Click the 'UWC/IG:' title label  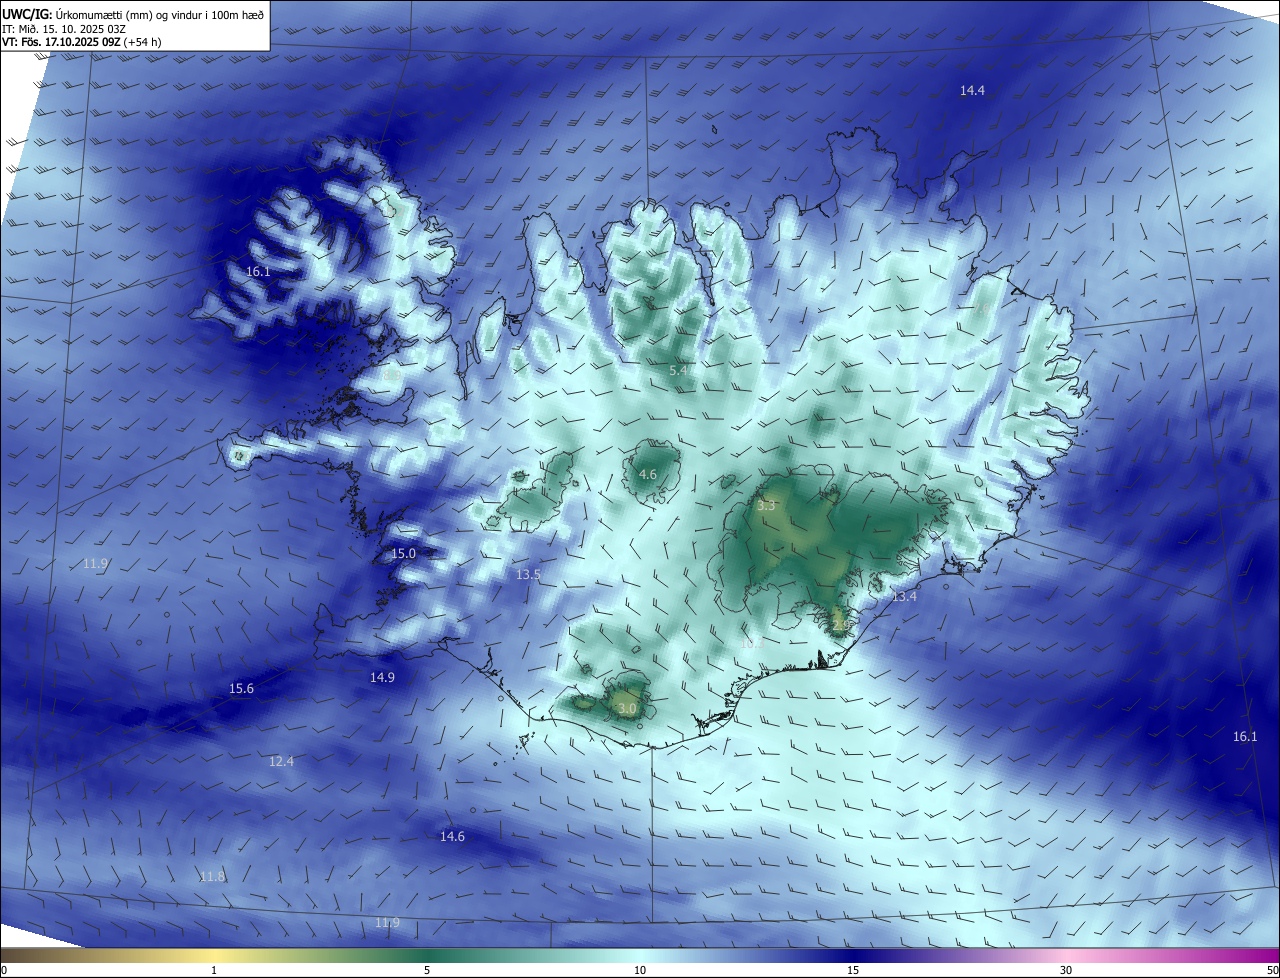(27, 14)
